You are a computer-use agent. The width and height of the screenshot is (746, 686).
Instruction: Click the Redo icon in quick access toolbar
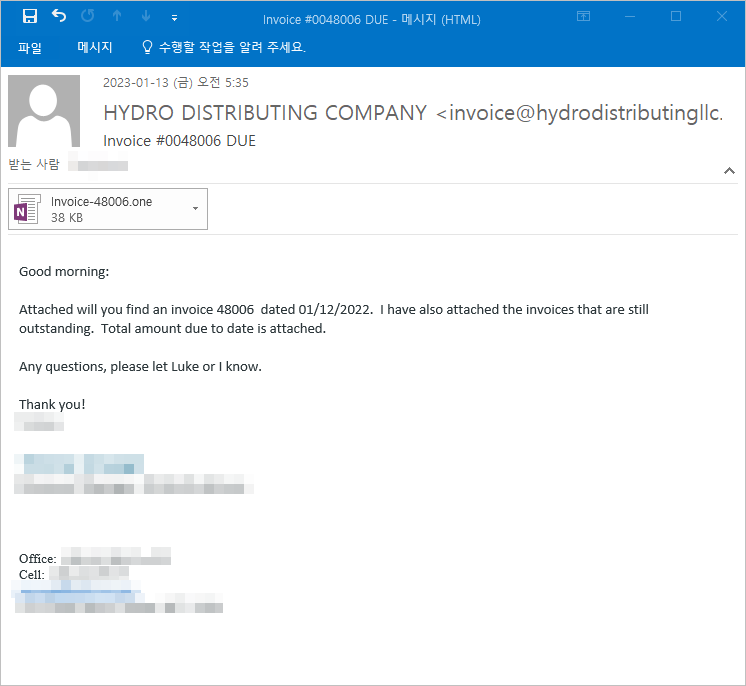point(88,16)
